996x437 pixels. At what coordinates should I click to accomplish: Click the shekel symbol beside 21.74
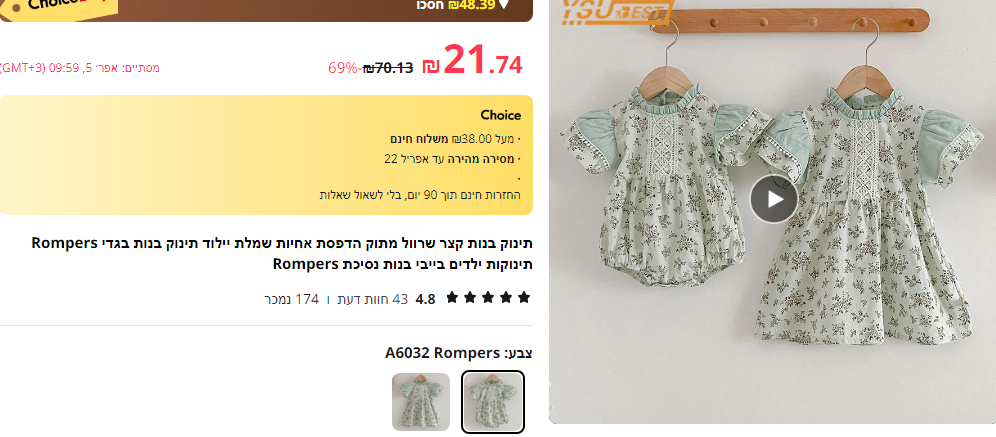tap(431, 67)
